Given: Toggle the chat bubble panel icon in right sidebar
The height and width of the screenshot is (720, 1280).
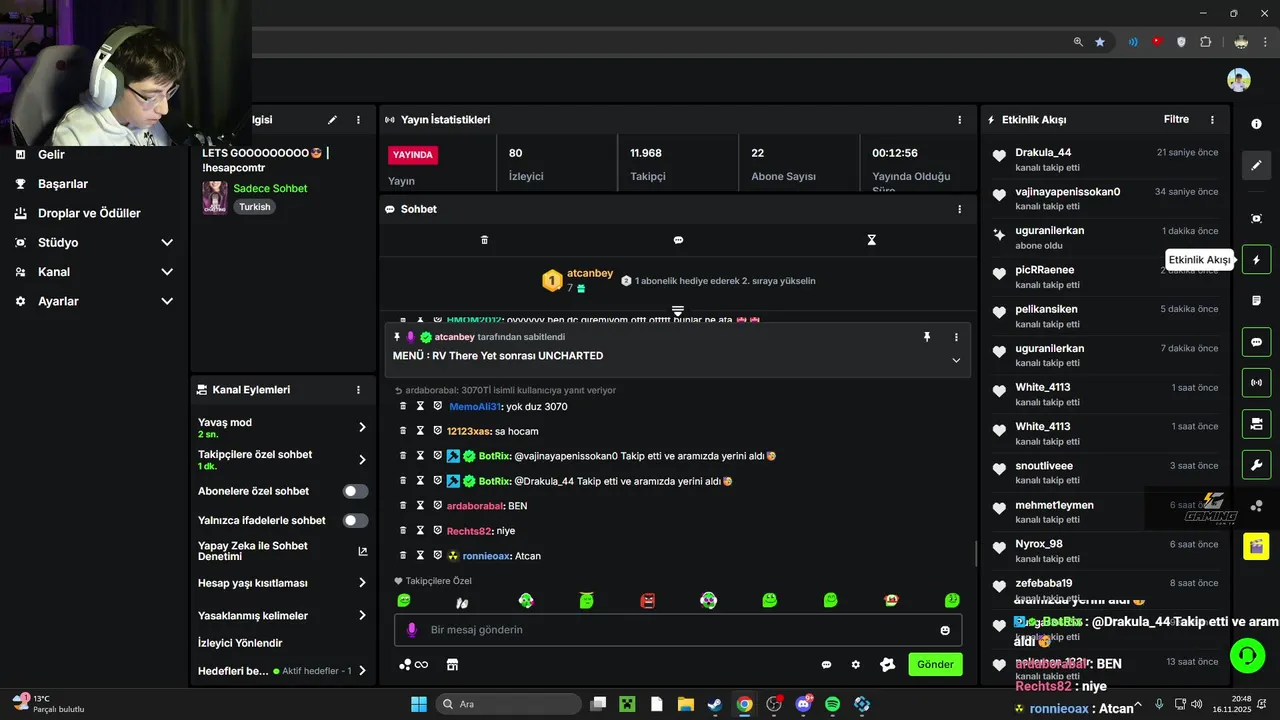Looking at the screenshot, I should tap(1256, 342).
